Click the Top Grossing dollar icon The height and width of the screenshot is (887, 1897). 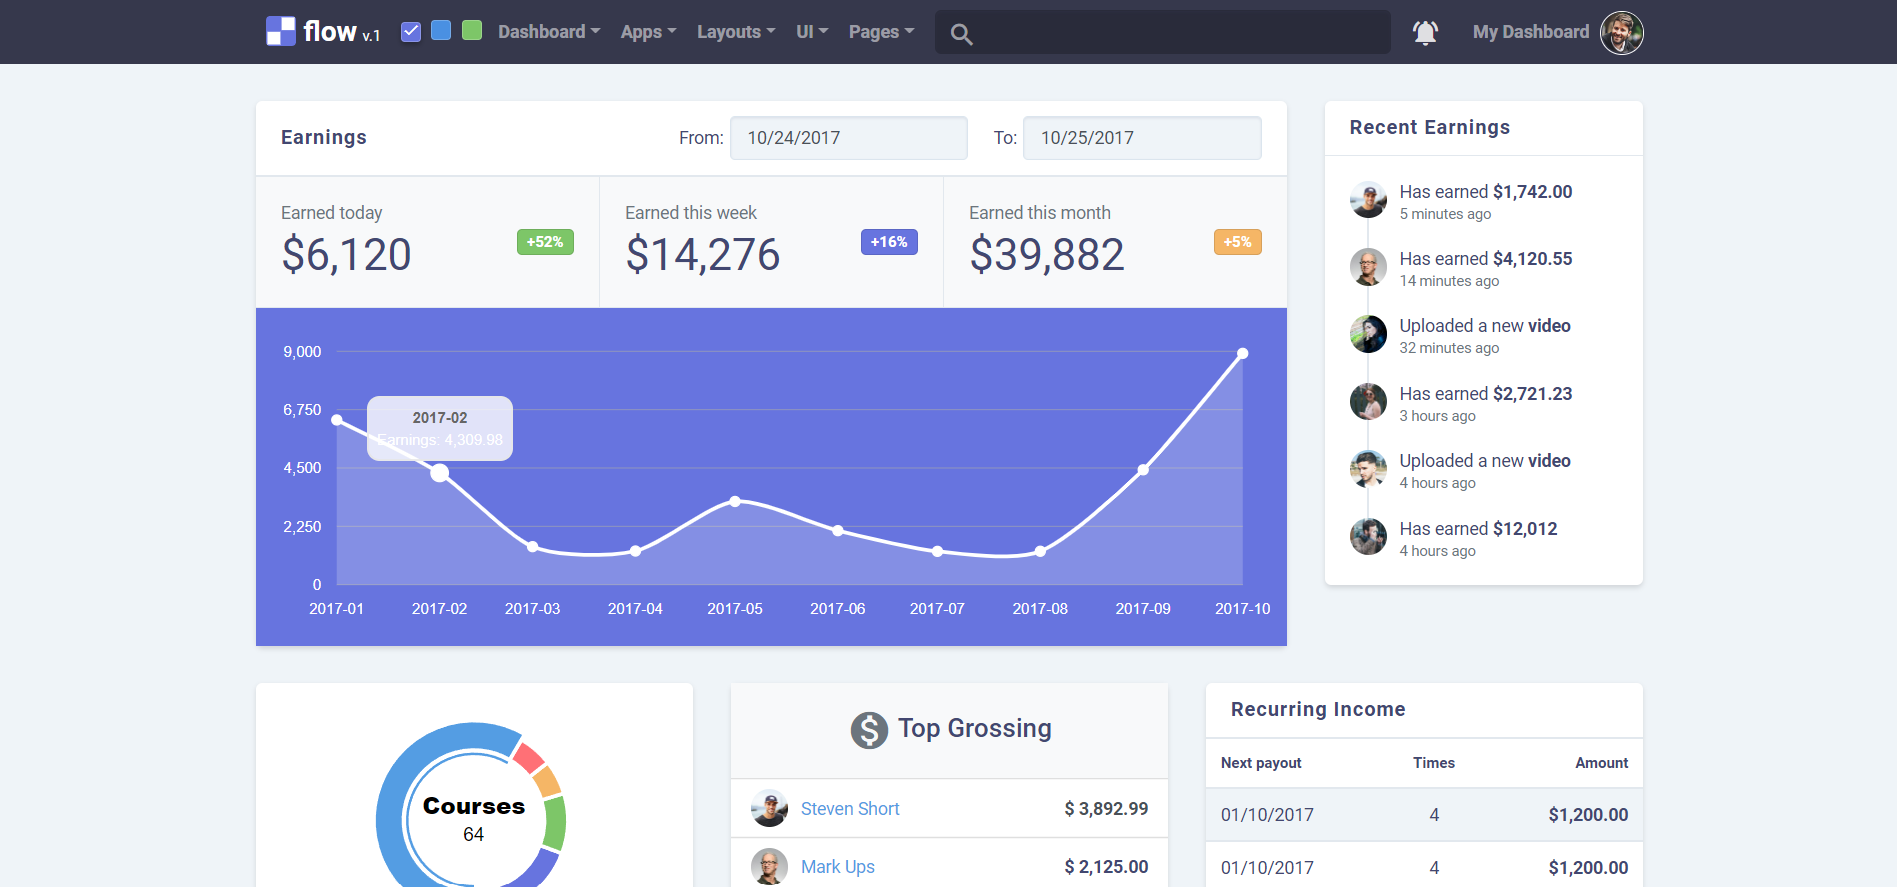[869, 730]
